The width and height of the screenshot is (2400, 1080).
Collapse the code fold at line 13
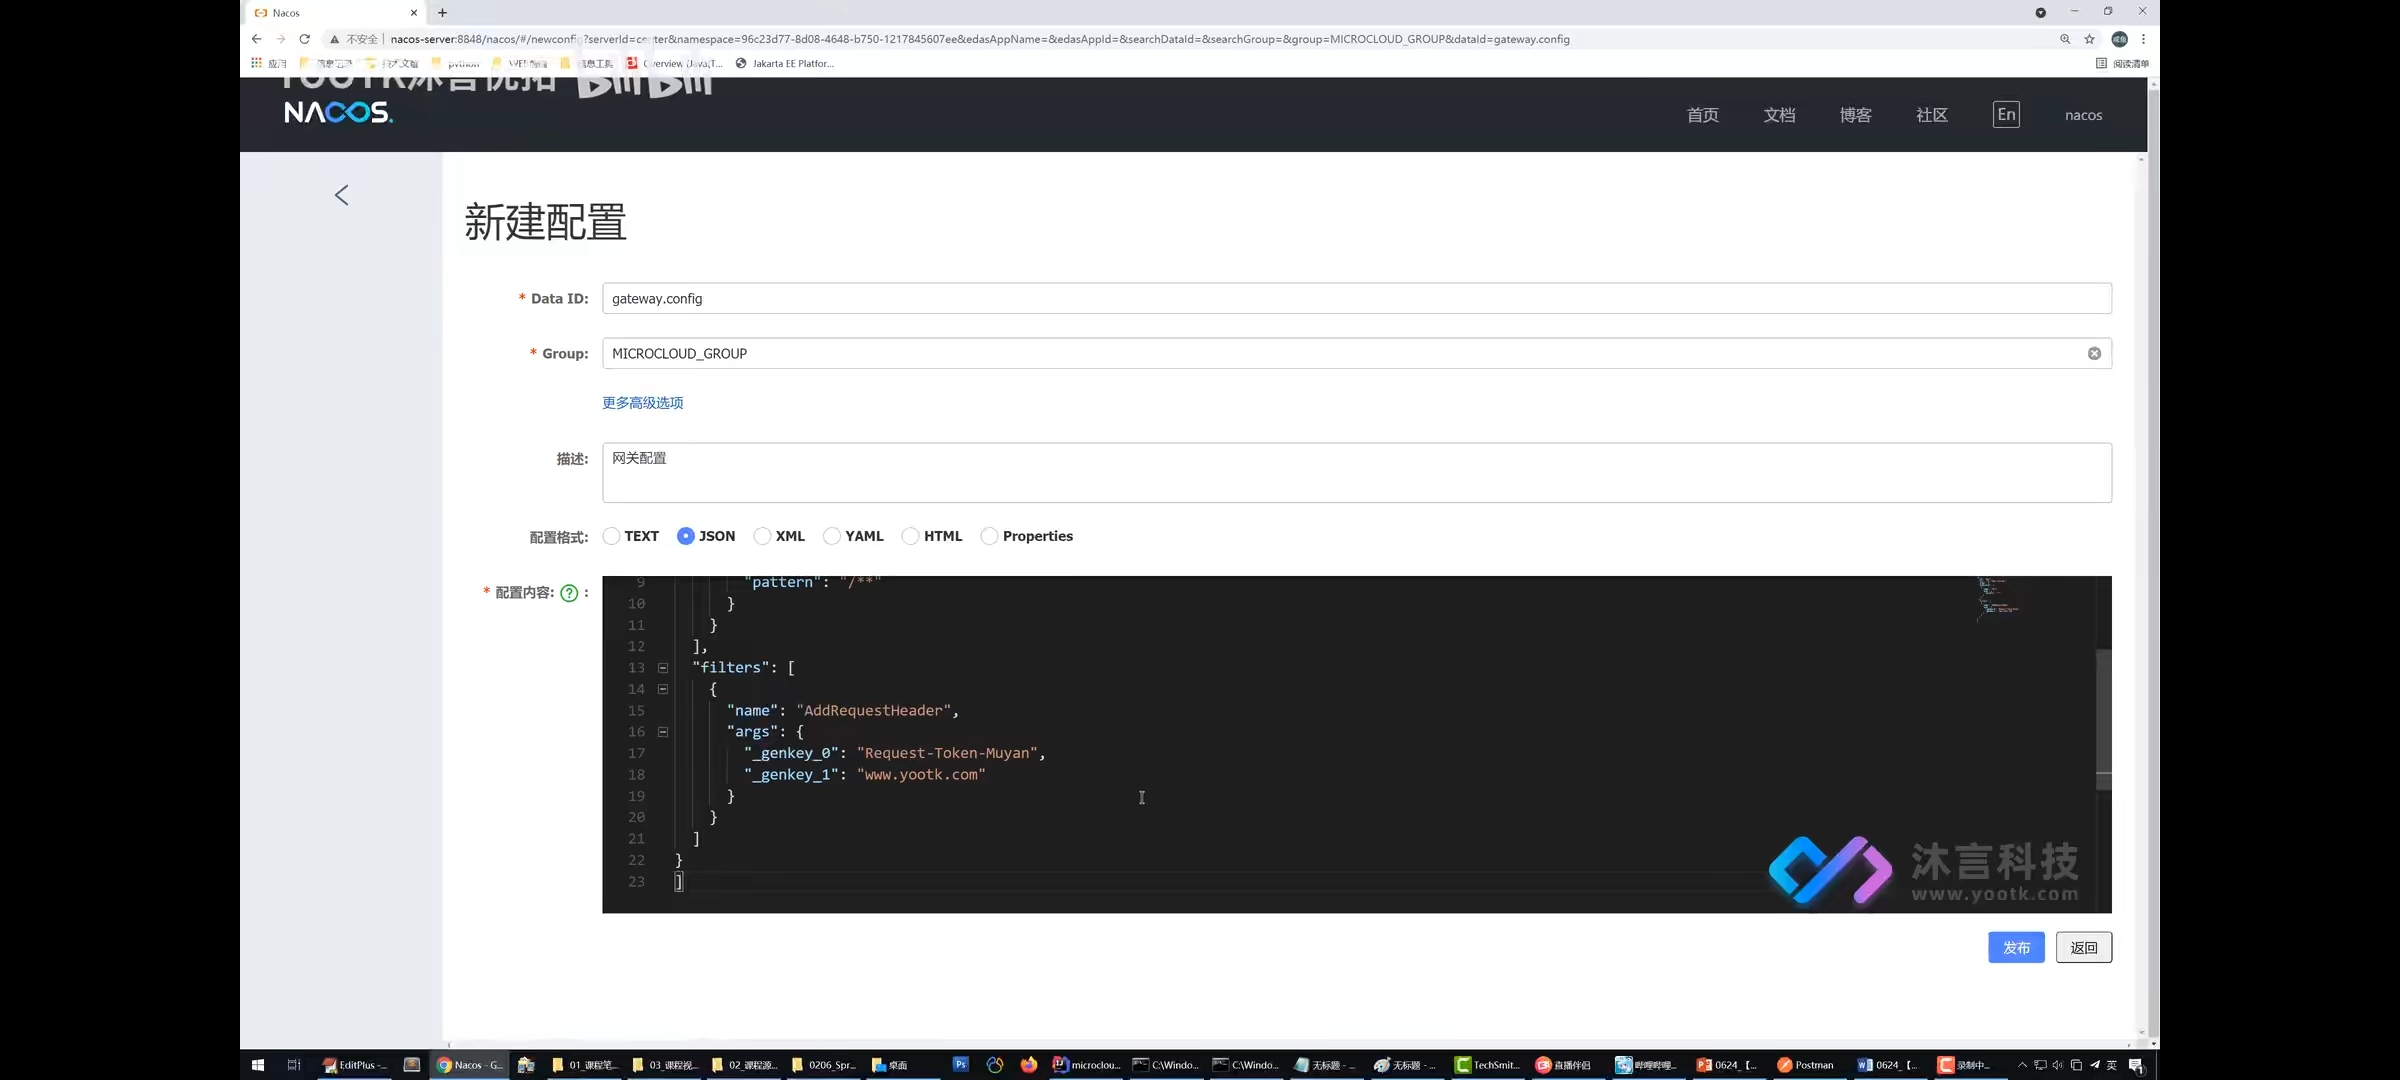pyautogui.click(x=663, y=668)
